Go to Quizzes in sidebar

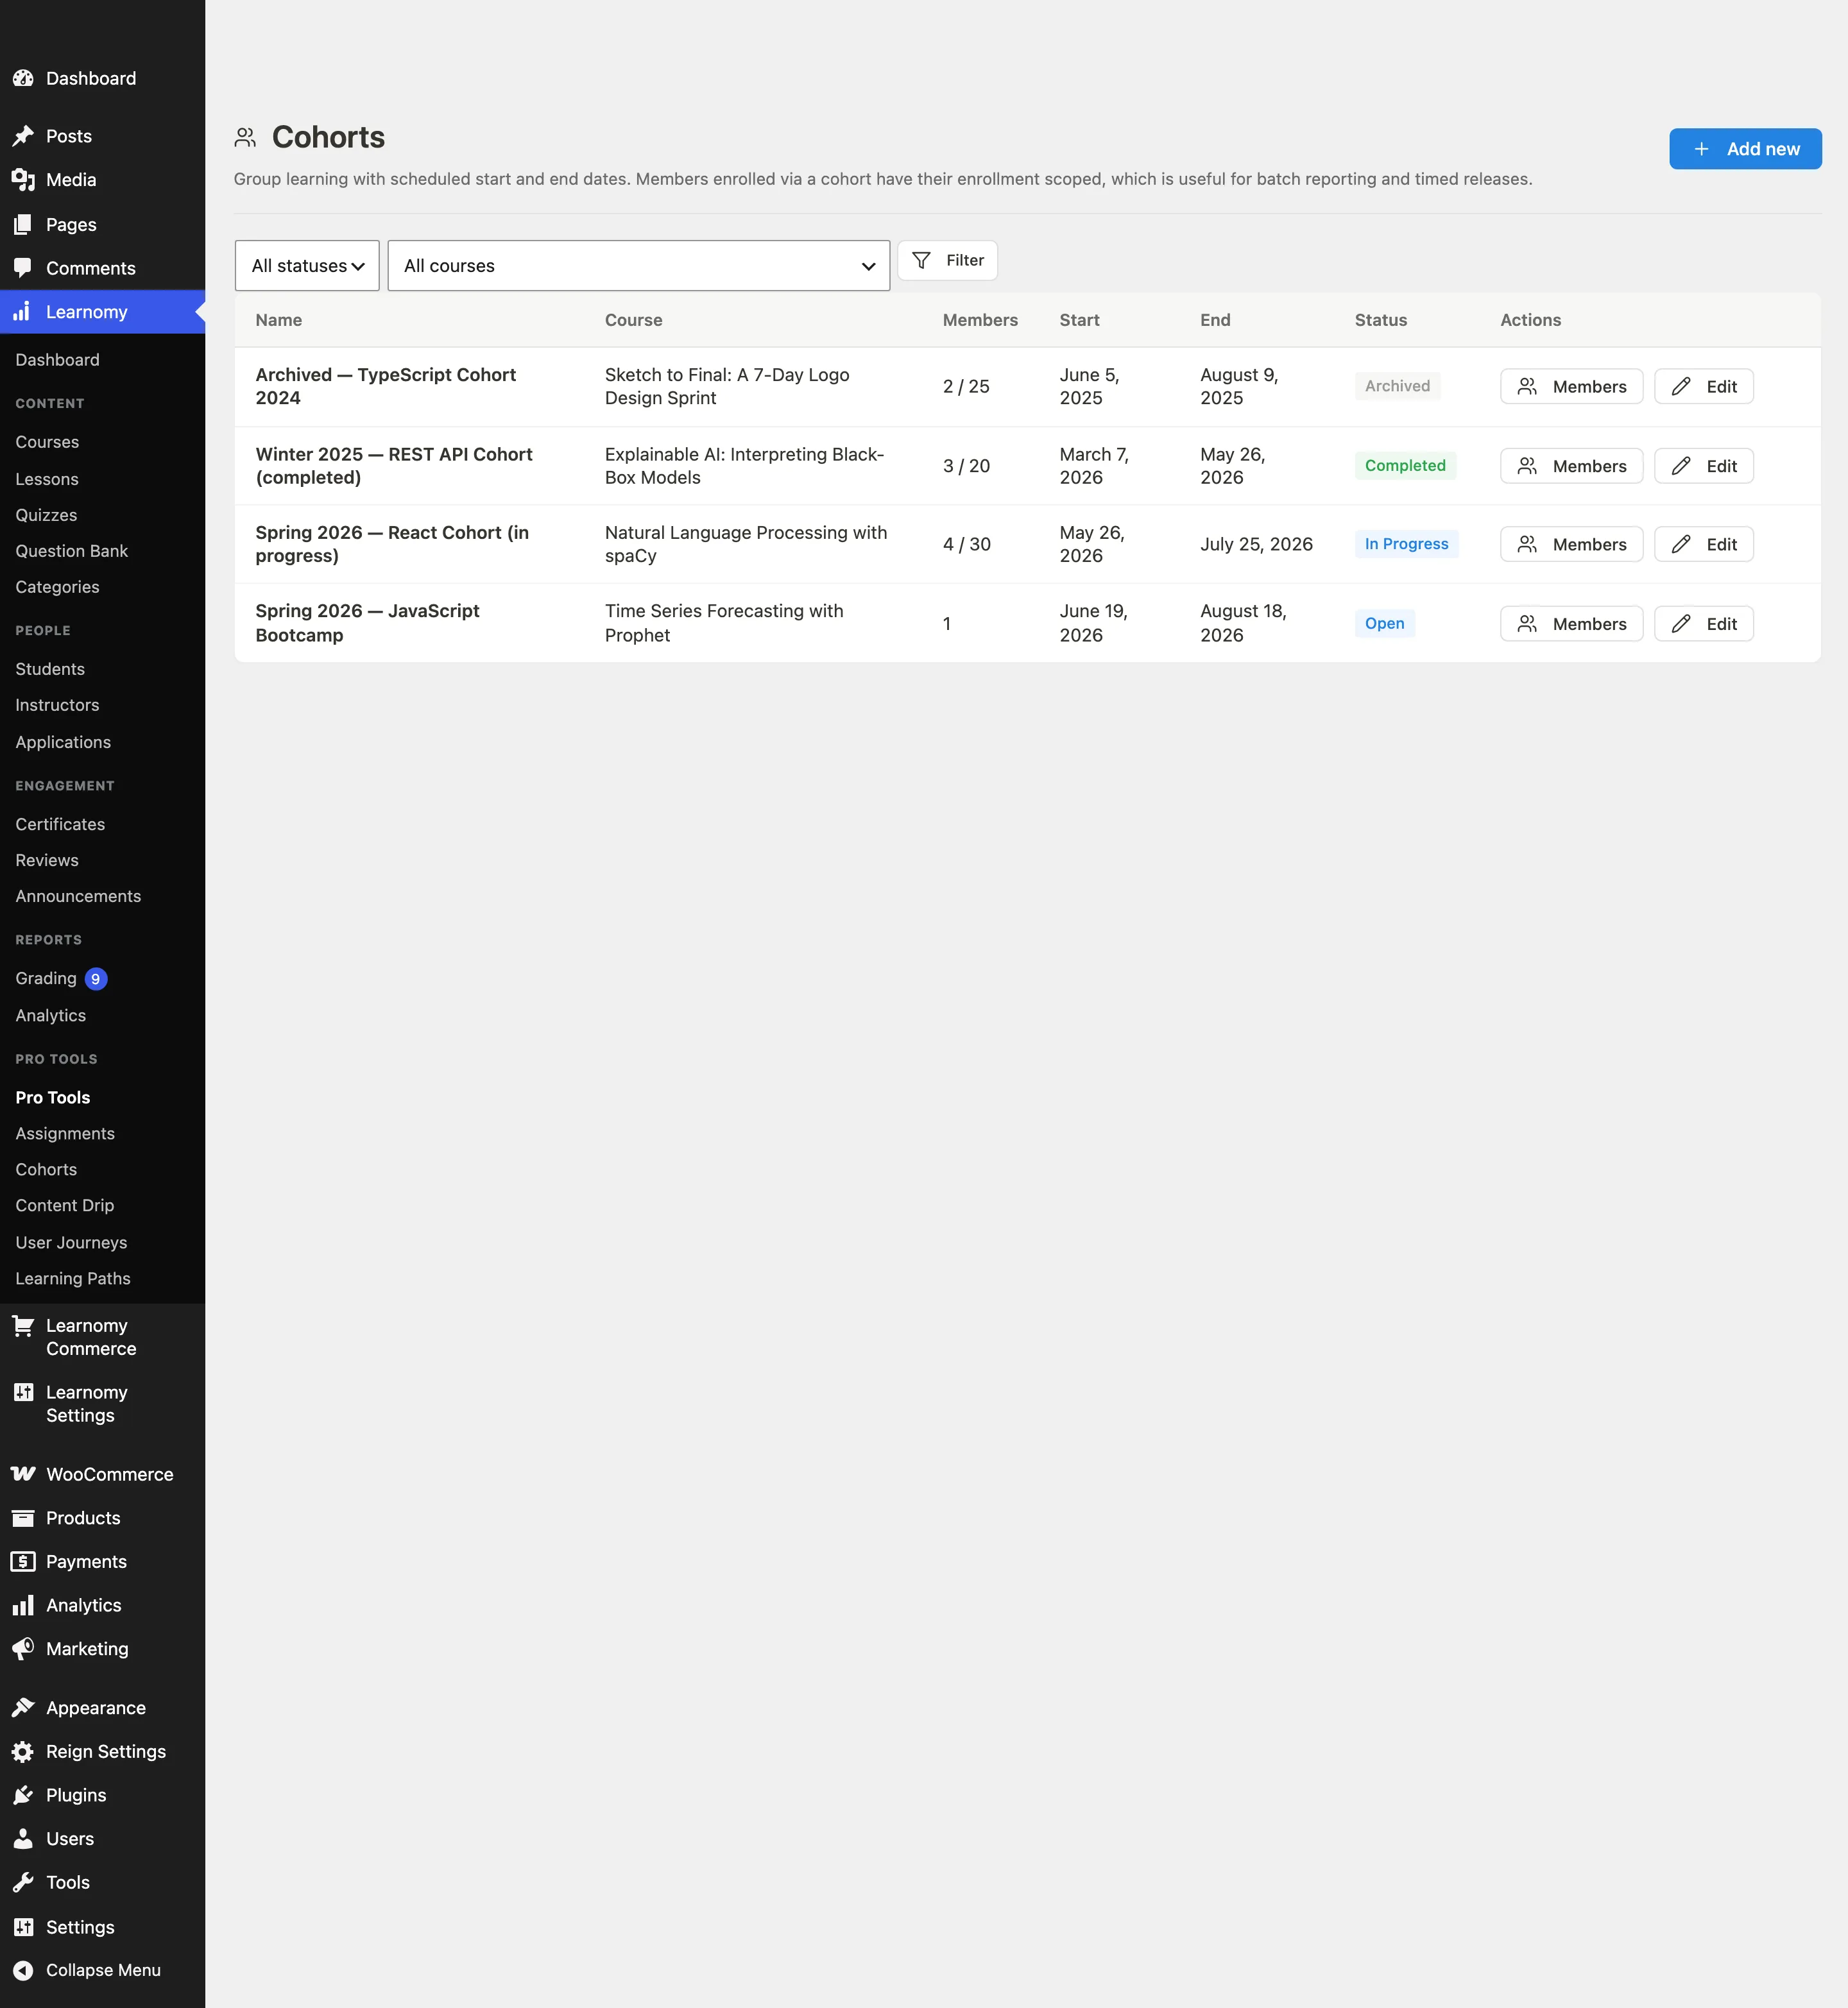(x=46, y=515)
